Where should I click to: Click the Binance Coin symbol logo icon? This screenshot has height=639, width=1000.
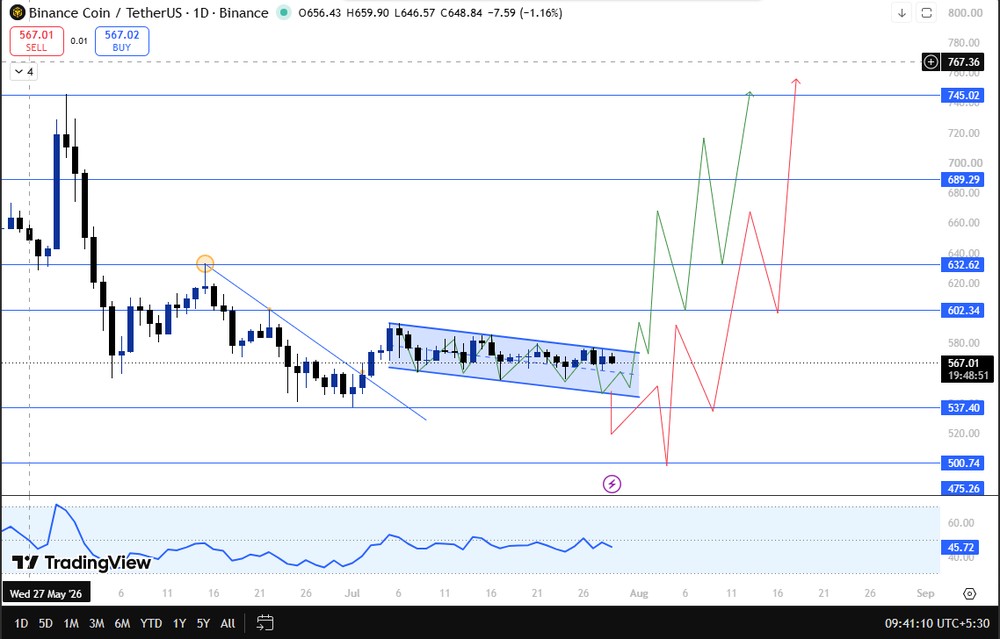point(17,12)
